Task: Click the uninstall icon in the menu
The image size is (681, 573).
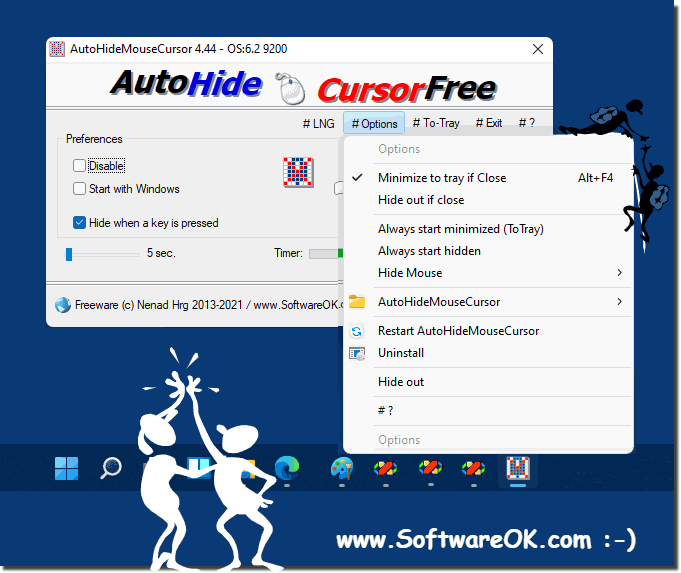Action: [x=357, y=353]
